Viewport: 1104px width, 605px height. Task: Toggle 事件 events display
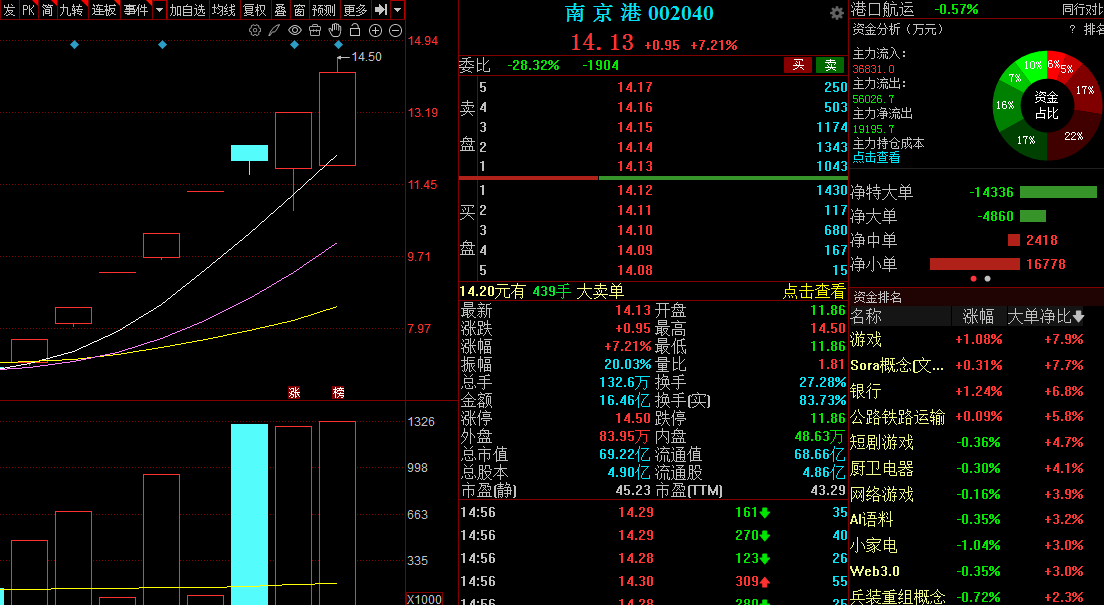click(x=137, y=10)
